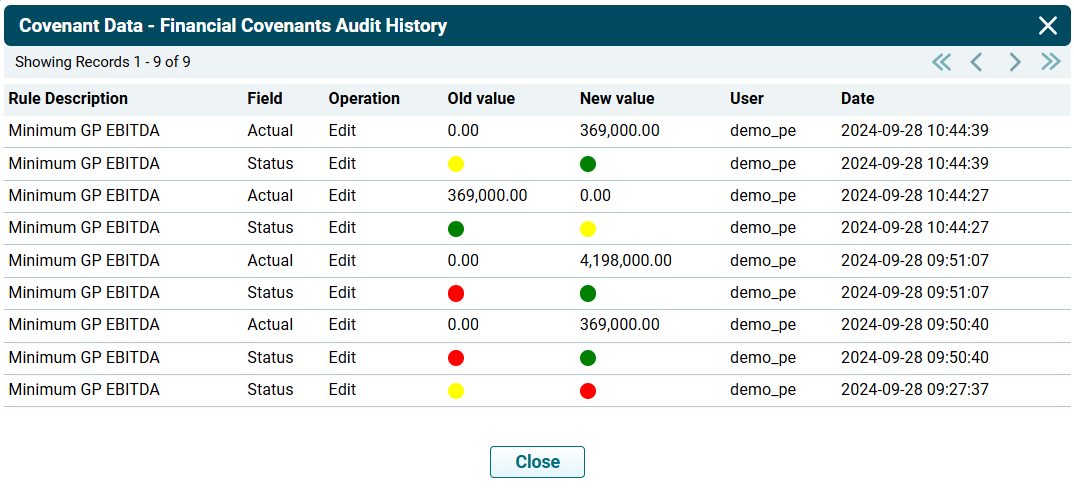Click the Operation column header
Image resolution: width=1074 pixels, height=491 pixels.
[x=364, y=99]
